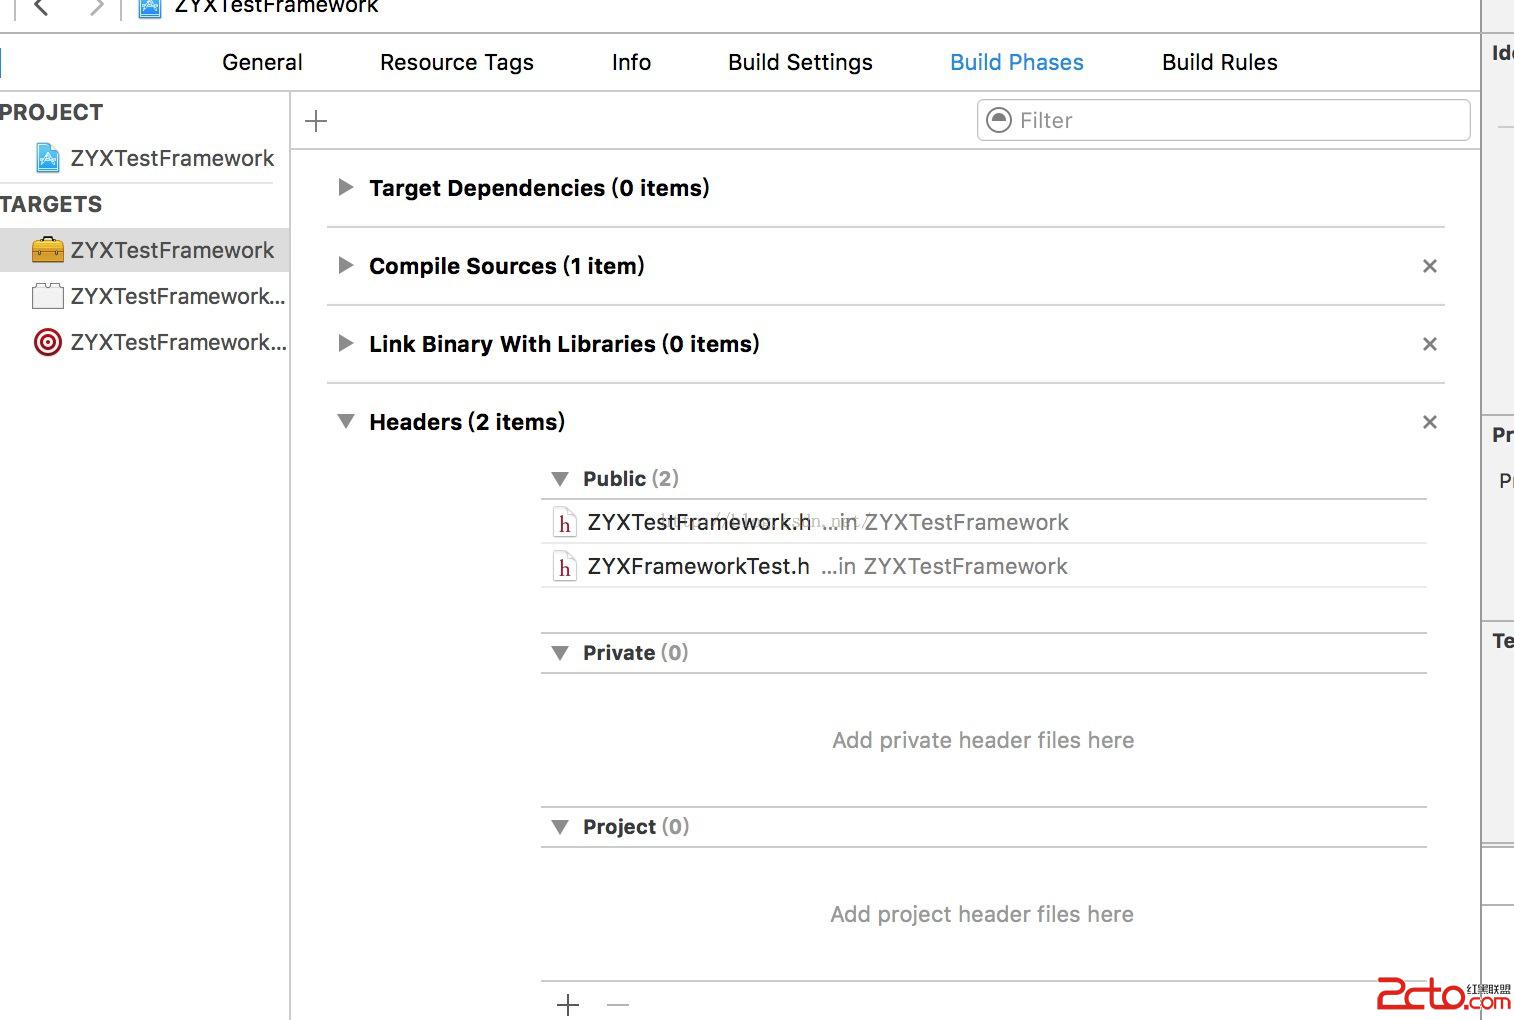Click the filter icon in the search field

(x=999, y=120)
